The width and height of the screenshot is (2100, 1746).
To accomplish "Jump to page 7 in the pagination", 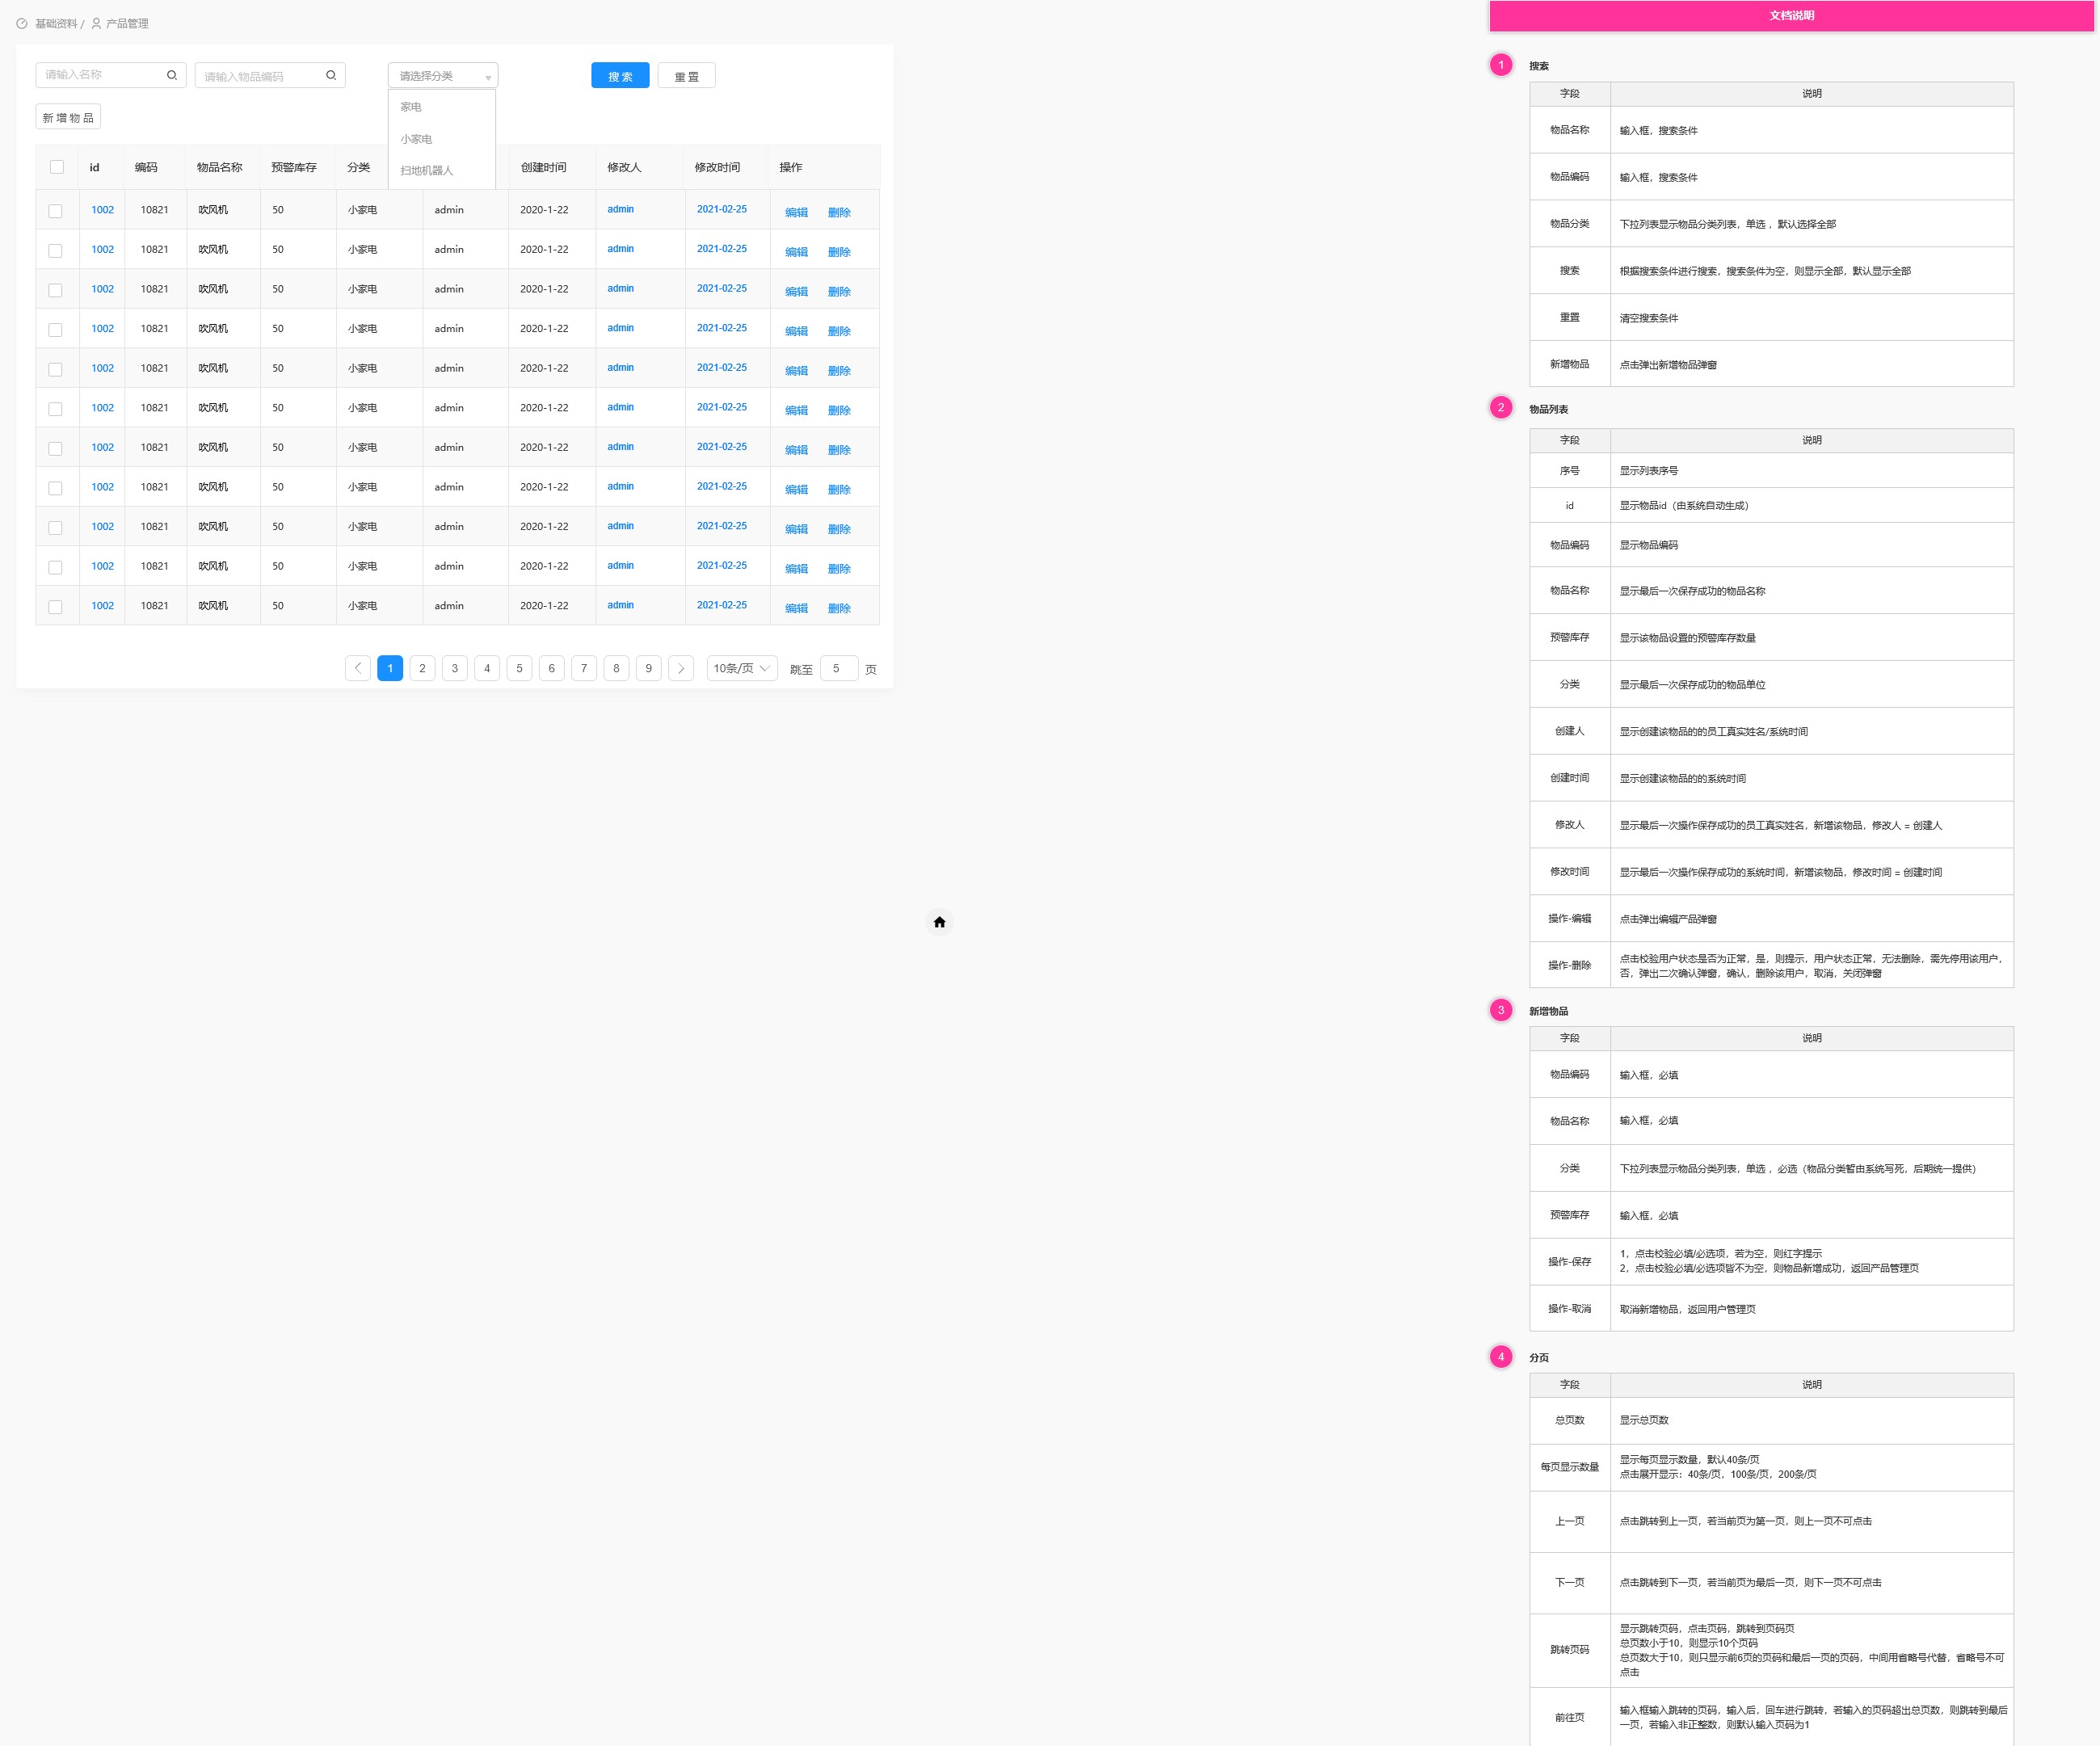I will [584, 668].
